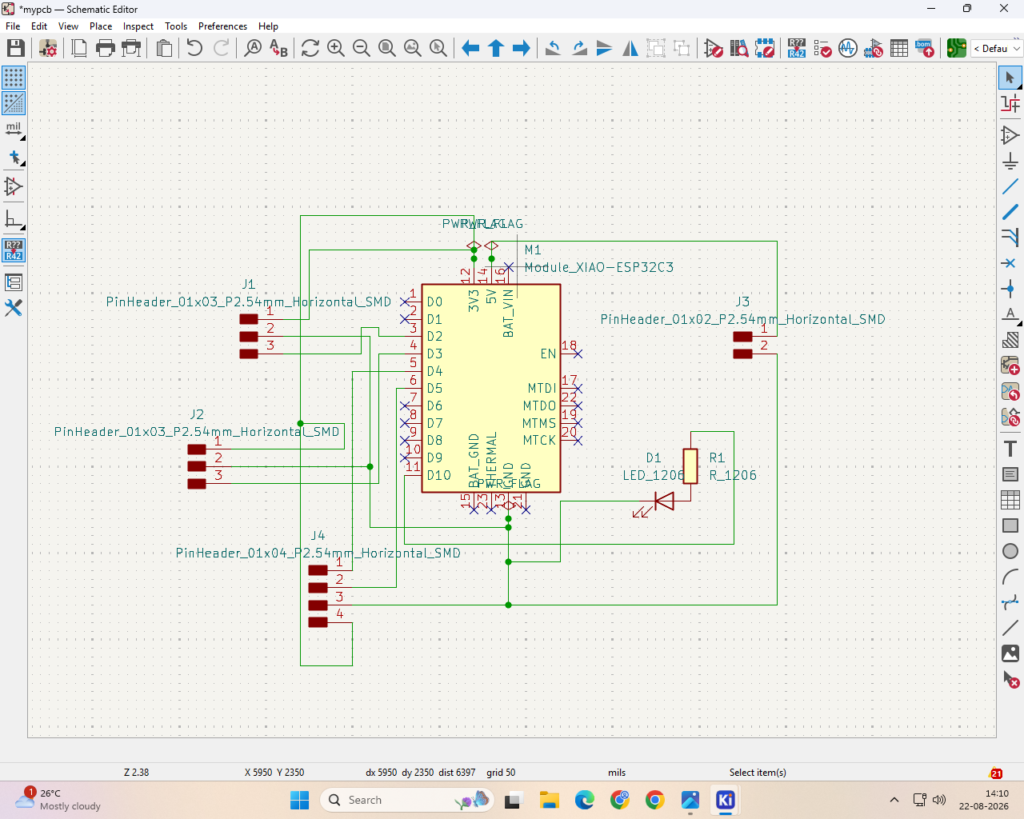Toggle the hierarchy navigator panel
This screenshot has width=1024, height=819.
pos(14,282)
